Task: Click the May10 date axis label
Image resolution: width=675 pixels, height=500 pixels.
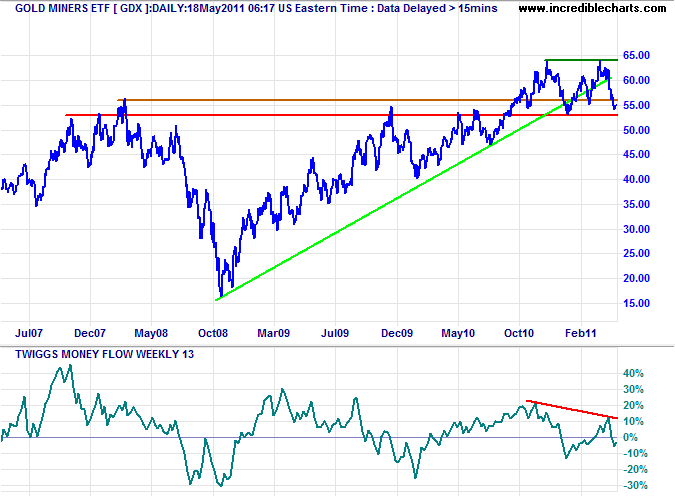Action: tap(458, 333)
